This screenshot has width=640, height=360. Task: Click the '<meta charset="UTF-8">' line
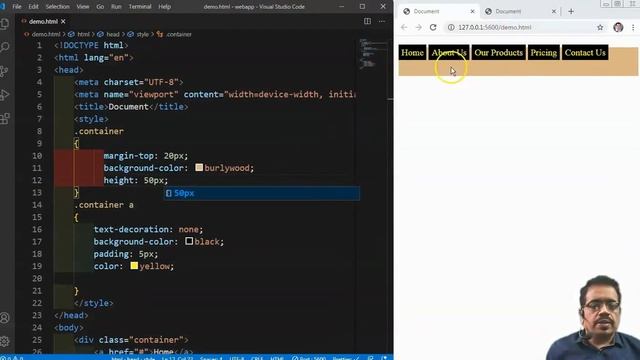[129, 82]
